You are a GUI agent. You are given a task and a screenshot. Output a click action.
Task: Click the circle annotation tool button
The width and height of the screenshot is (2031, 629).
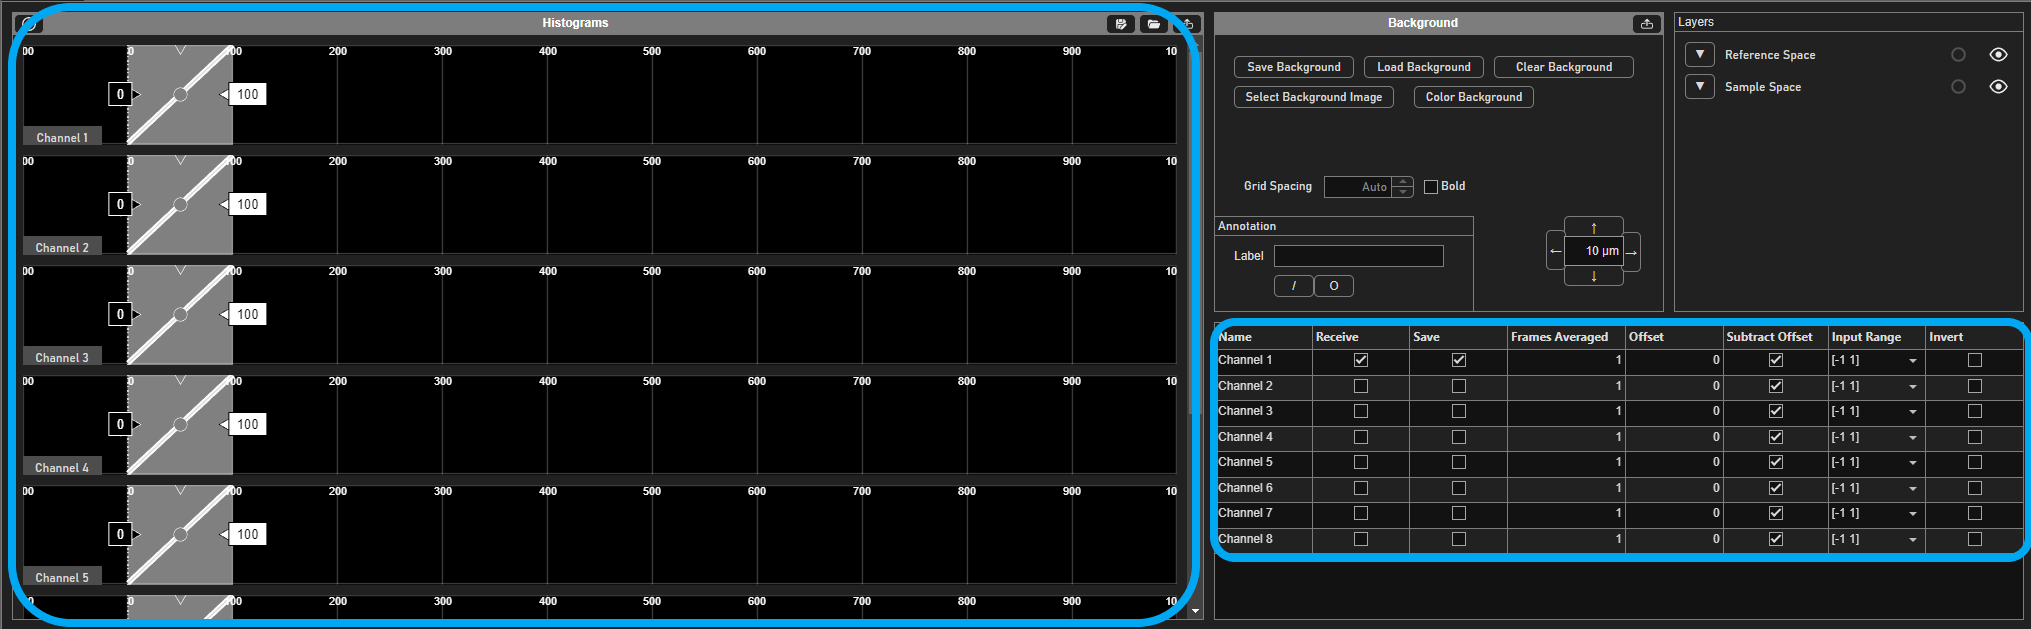tap(1333, 286)
